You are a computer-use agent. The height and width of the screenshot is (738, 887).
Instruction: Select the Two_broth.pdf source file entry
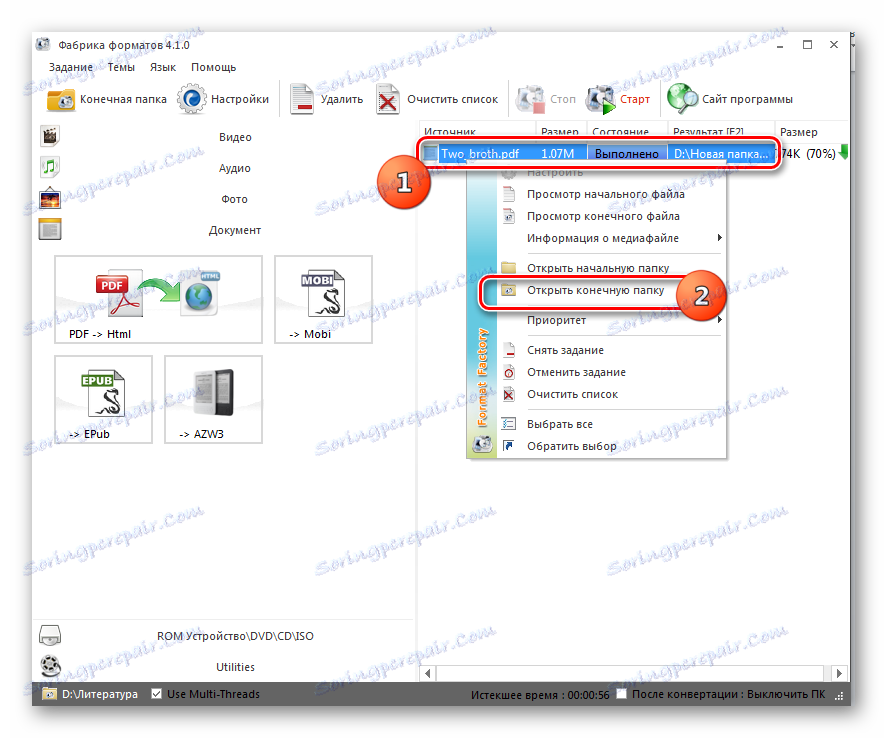coord(480,154)
